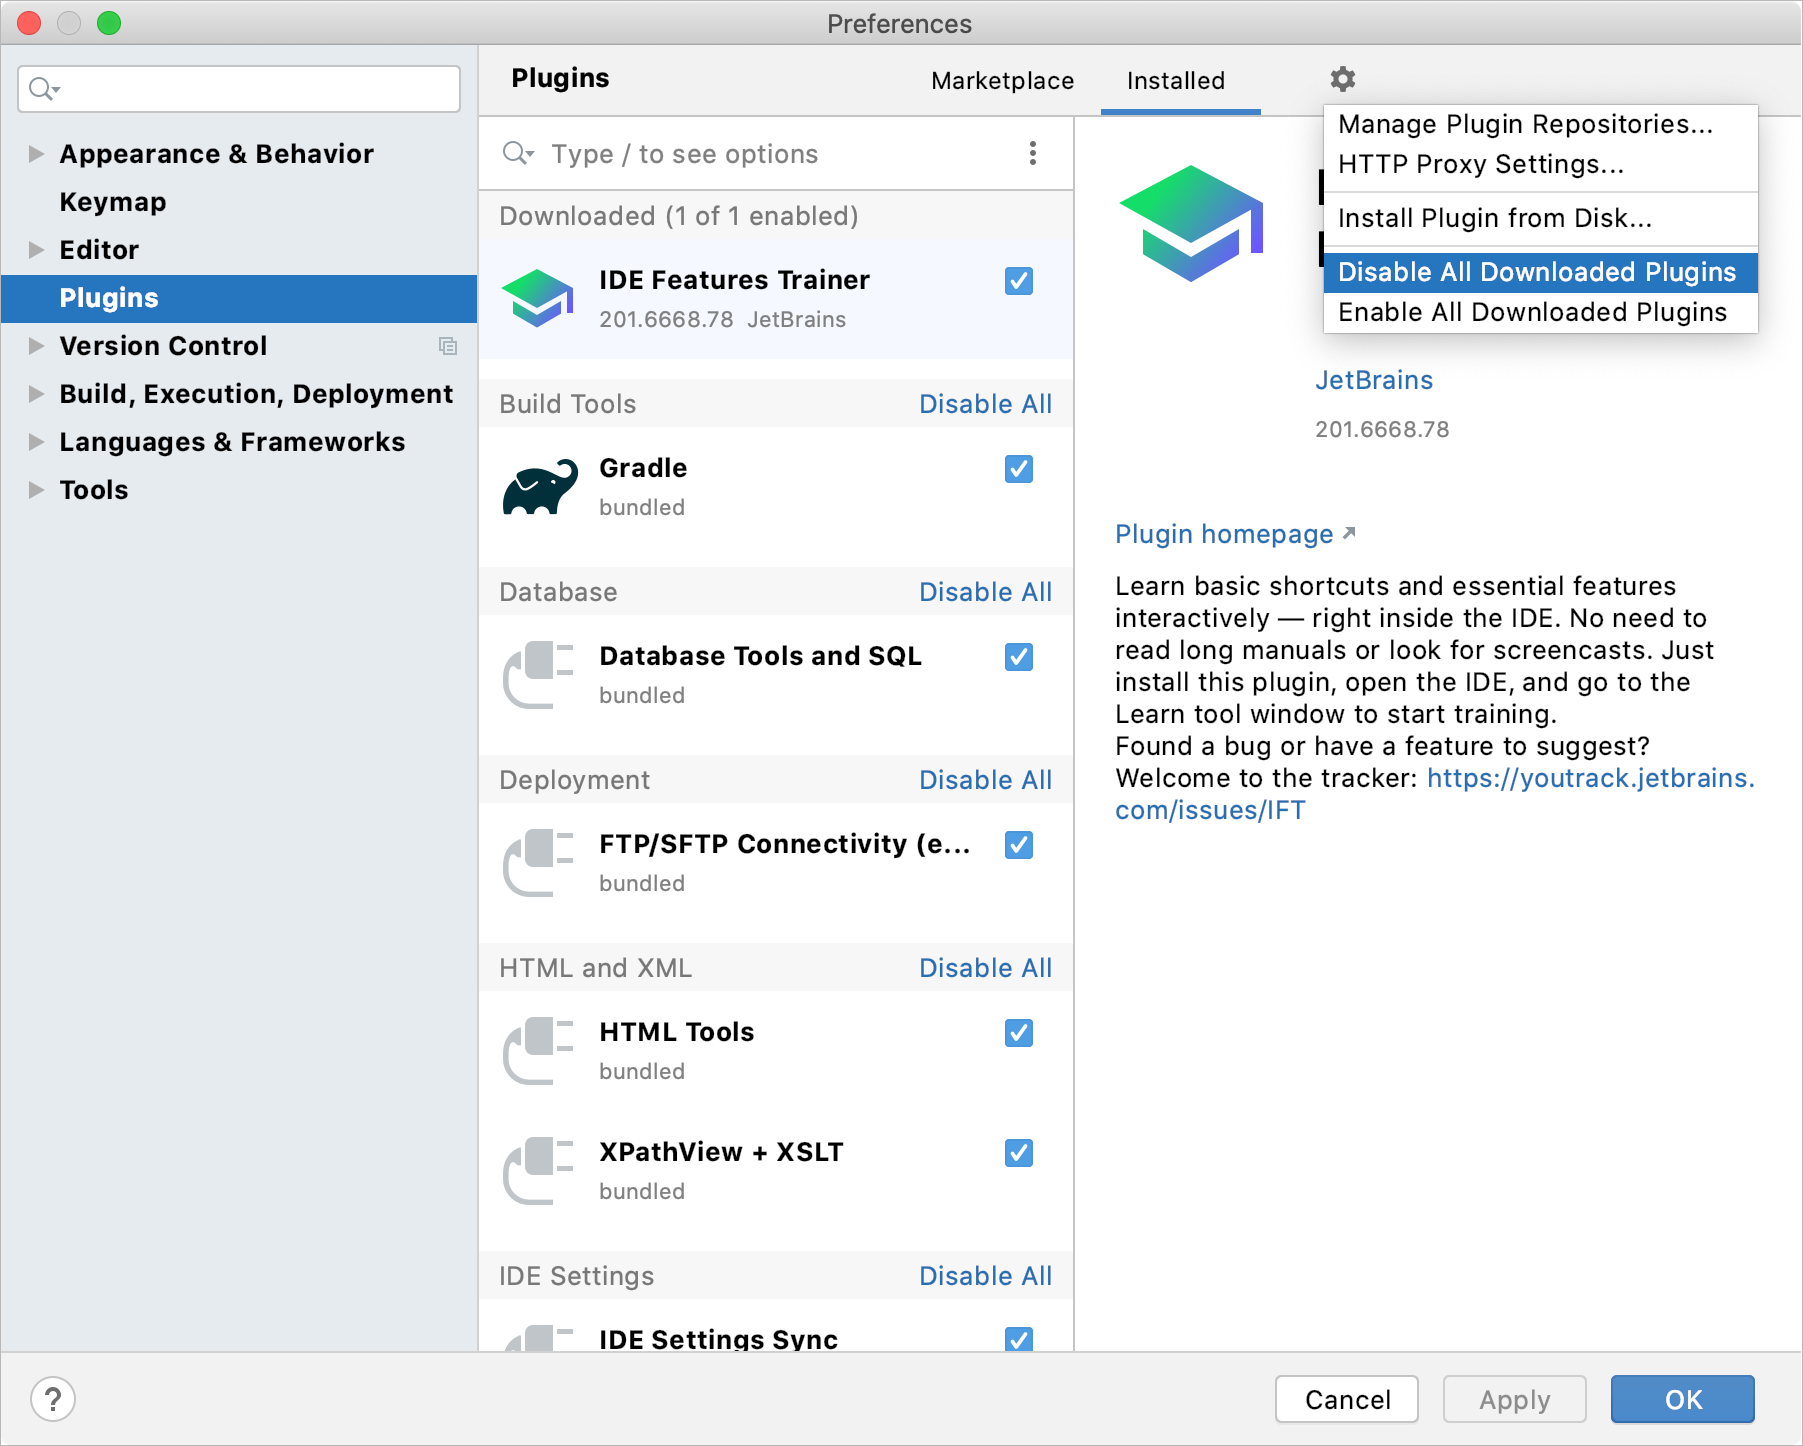Uncheck the Gradle plugin checkbox
1803x1446 pixels.
point(1019,469)
